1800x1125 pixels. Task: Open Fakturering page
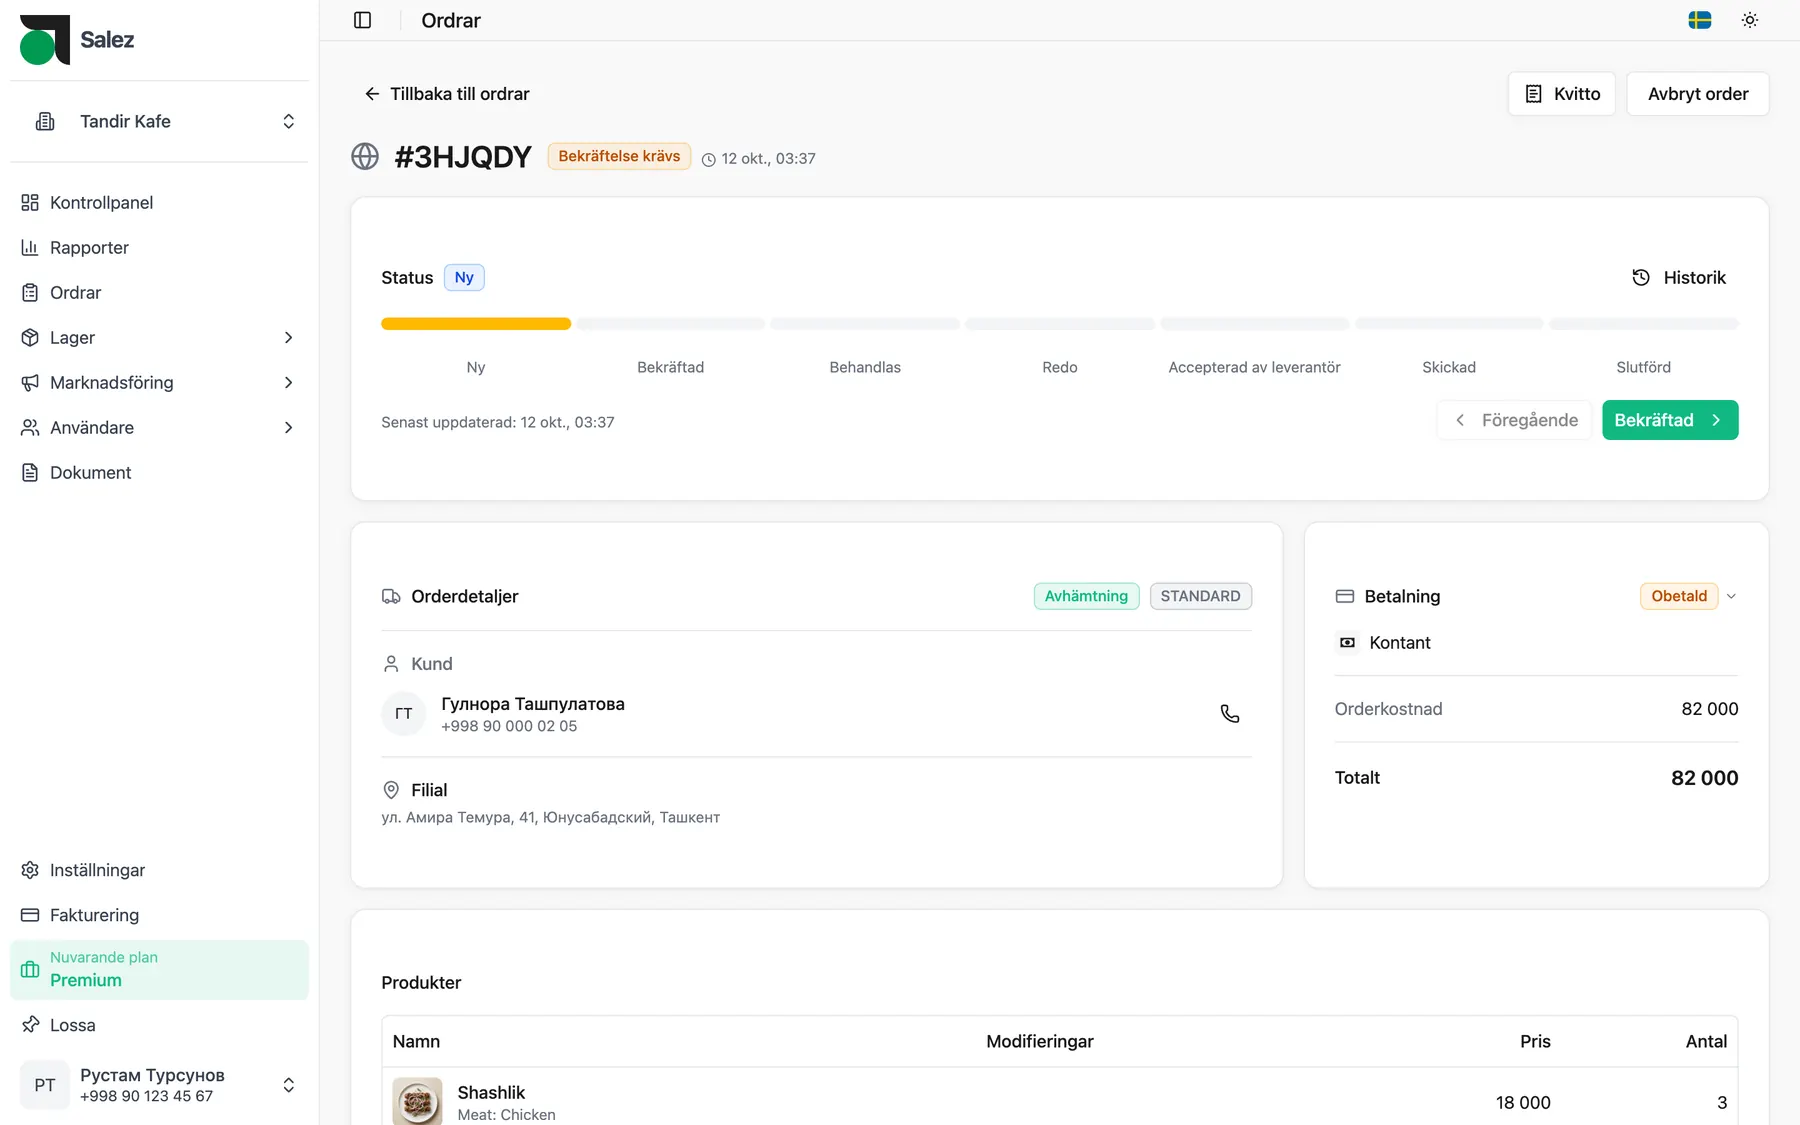[159, 915]
